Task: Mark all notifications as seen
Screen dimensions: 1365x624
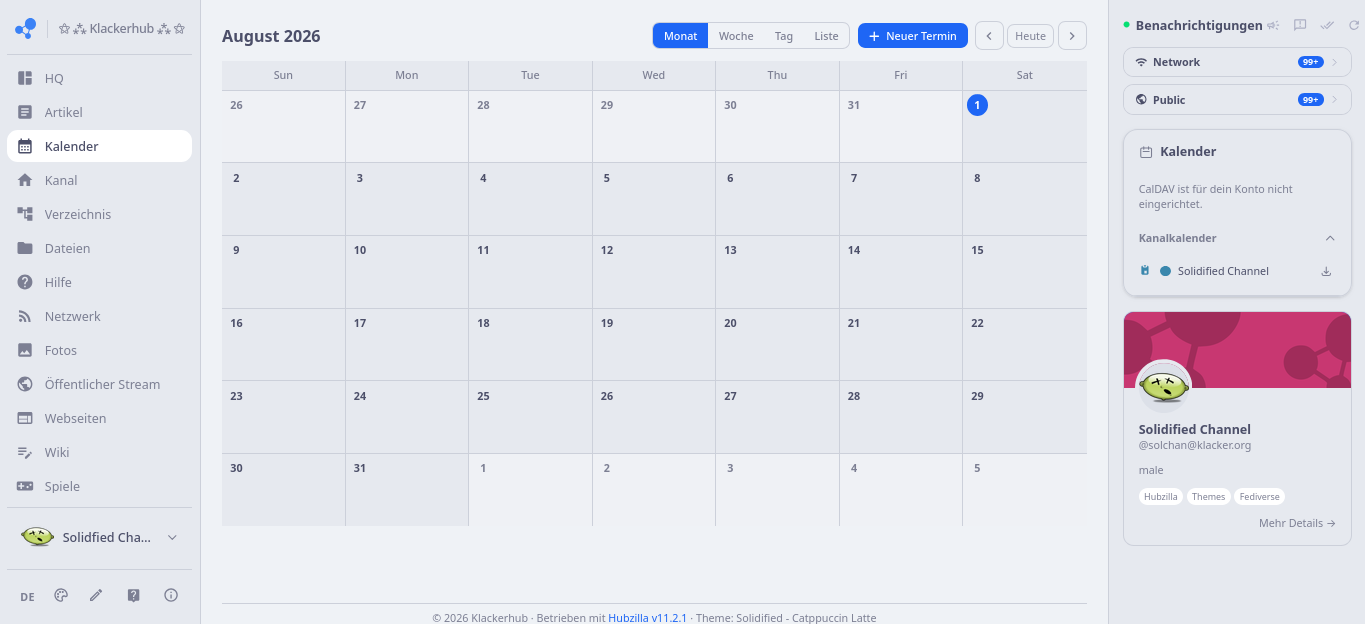Action: [1327, 25]
